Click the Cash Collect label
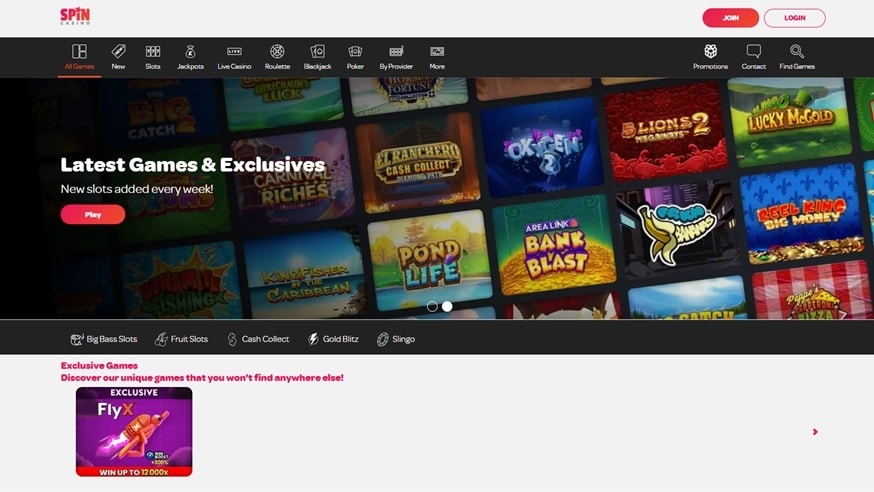Viewport: 874px width, 492px height. point(265,339)
